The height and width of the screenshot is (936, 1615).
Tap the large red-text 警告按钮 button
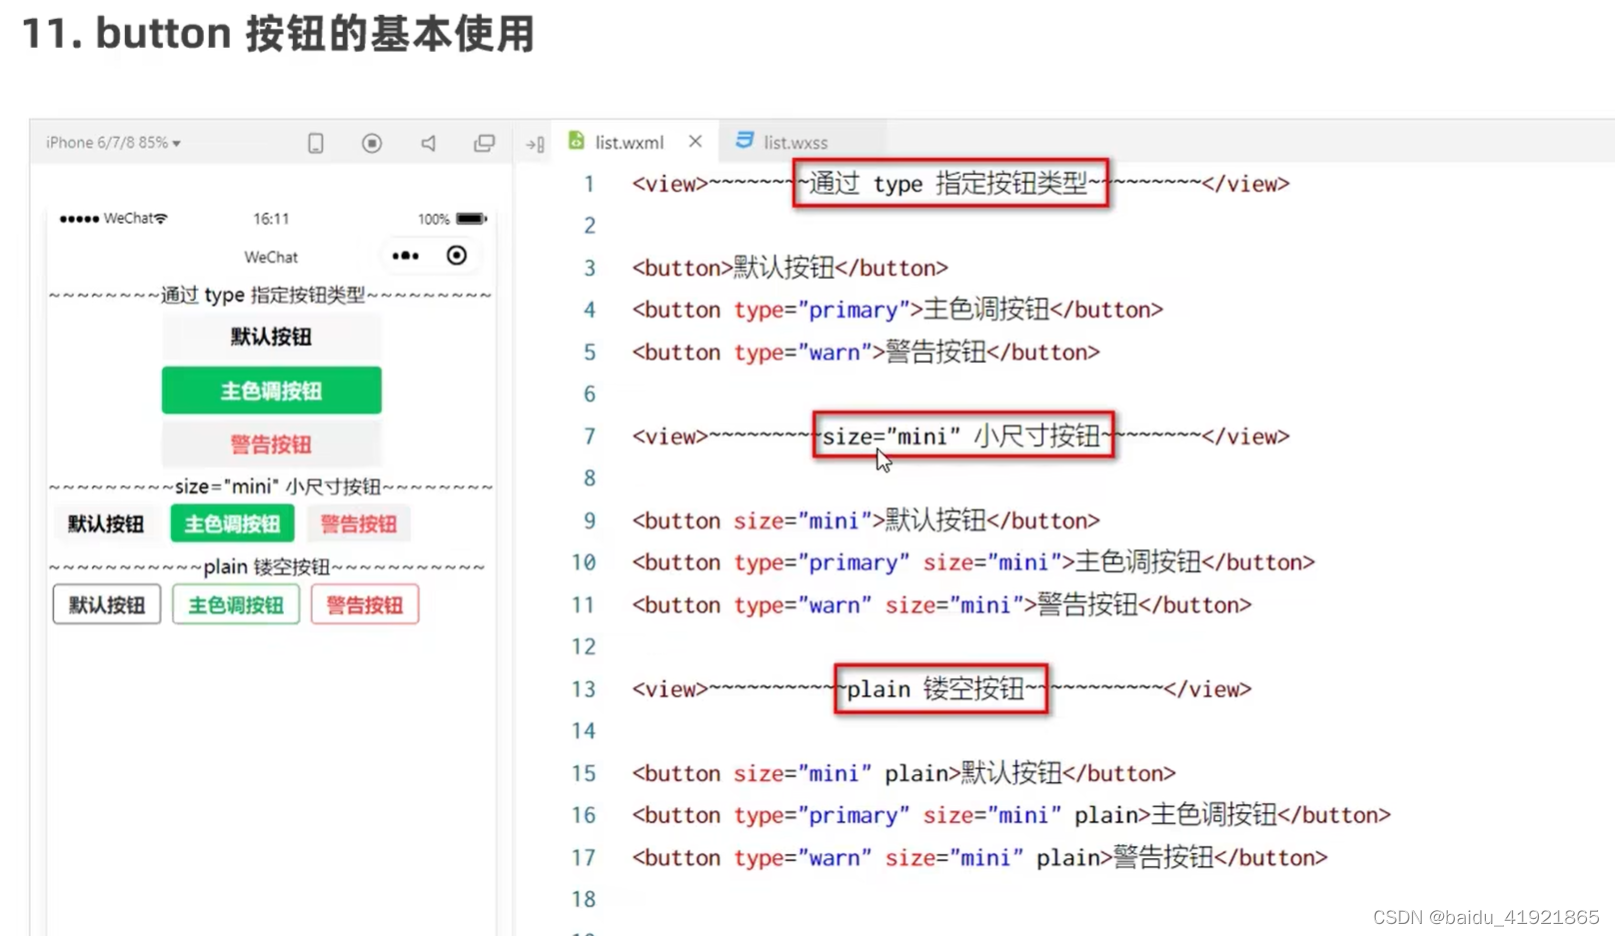point(271,444)
